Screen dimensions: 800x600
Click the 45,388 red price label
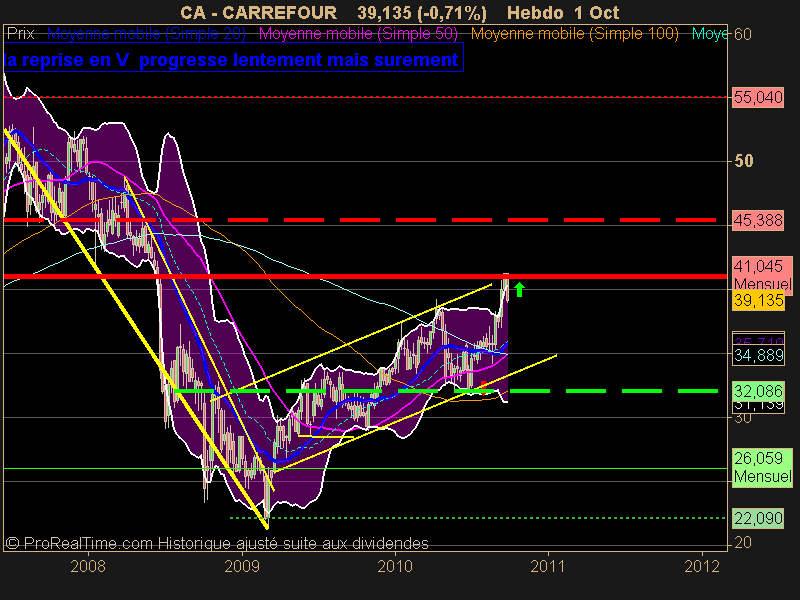pos(758,220)
